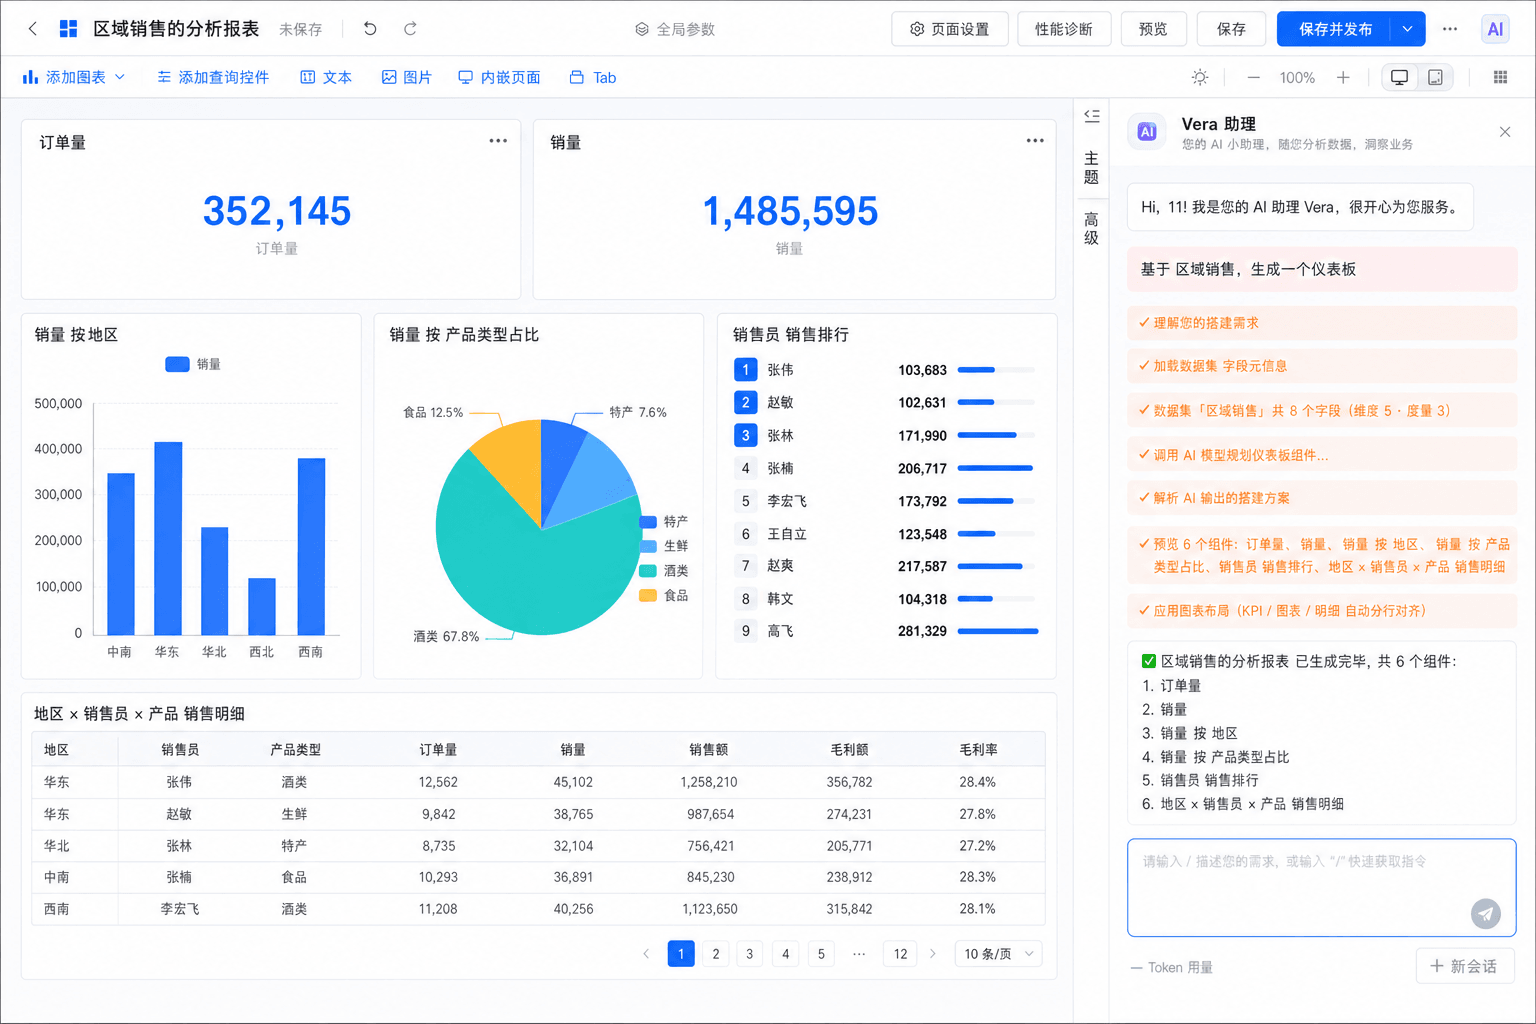This screenshot has width=1536, height=1024.
Task: Select the 高级 vertical tab
Action: coord(1091,228)
